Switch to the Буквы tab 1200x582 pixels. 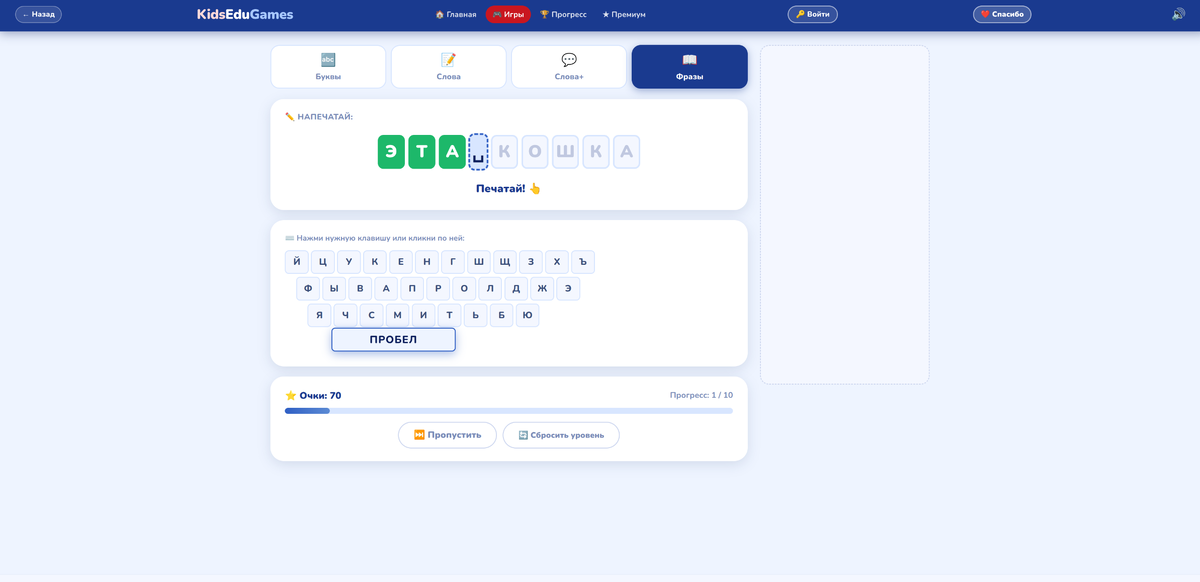point(328,67)
